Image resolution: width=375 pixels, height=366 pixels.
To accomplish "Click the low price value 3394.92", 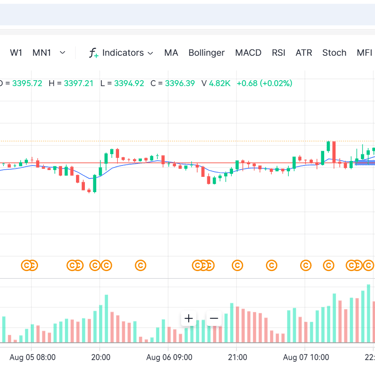I will pyautogui.click(x=129, y=83).
